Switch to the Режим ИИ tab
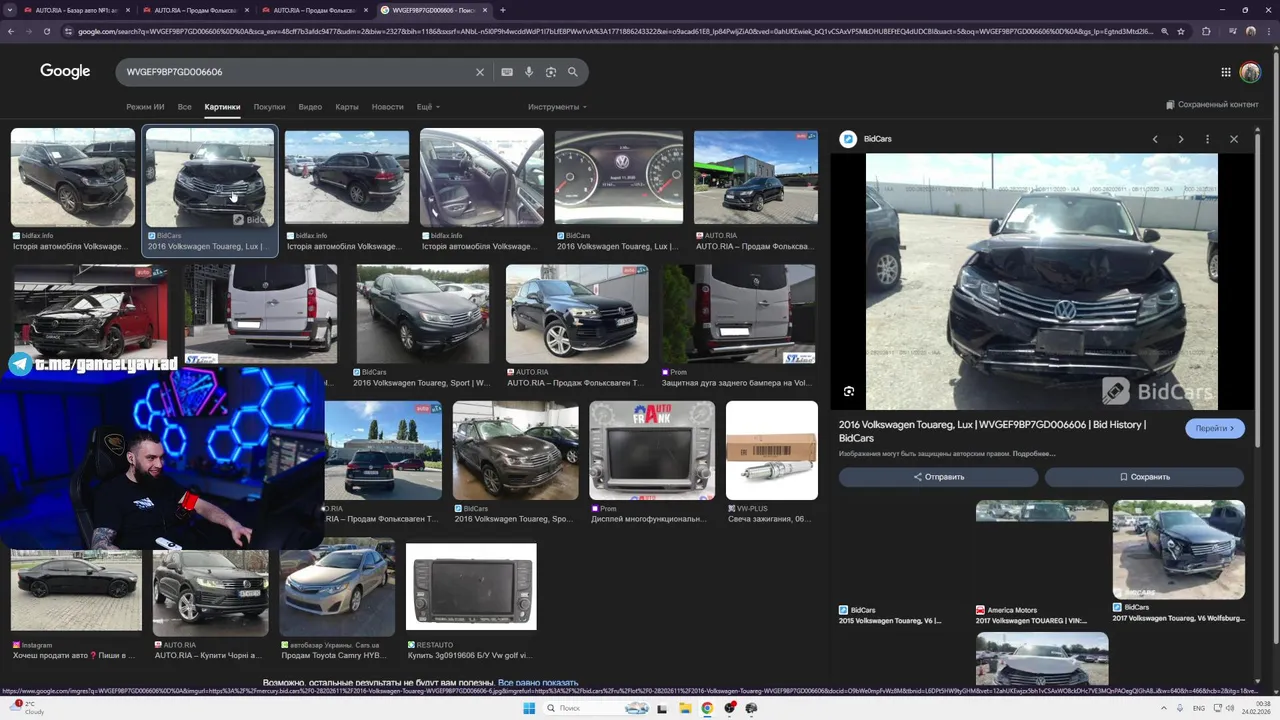Screen dimensions: 1280x720 (x=145, y=107)
